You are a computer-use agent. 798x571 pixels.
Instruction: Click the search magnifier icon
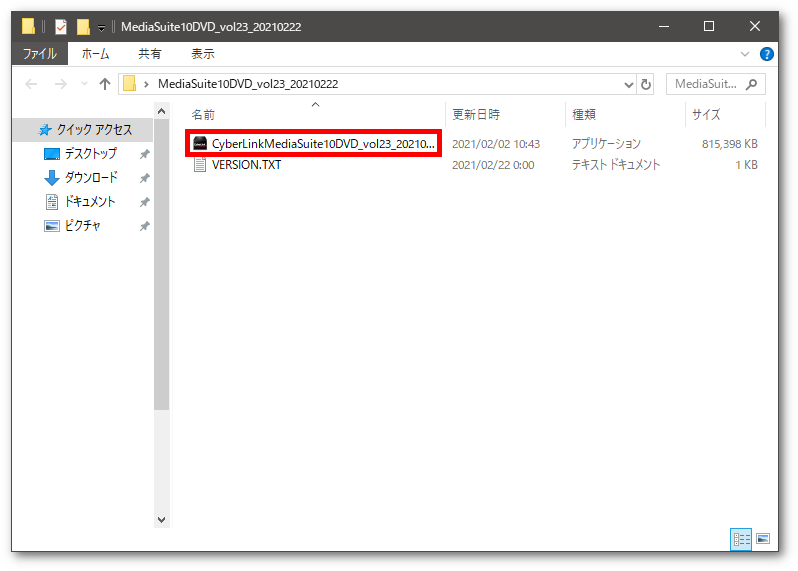(x=751, y=84)
